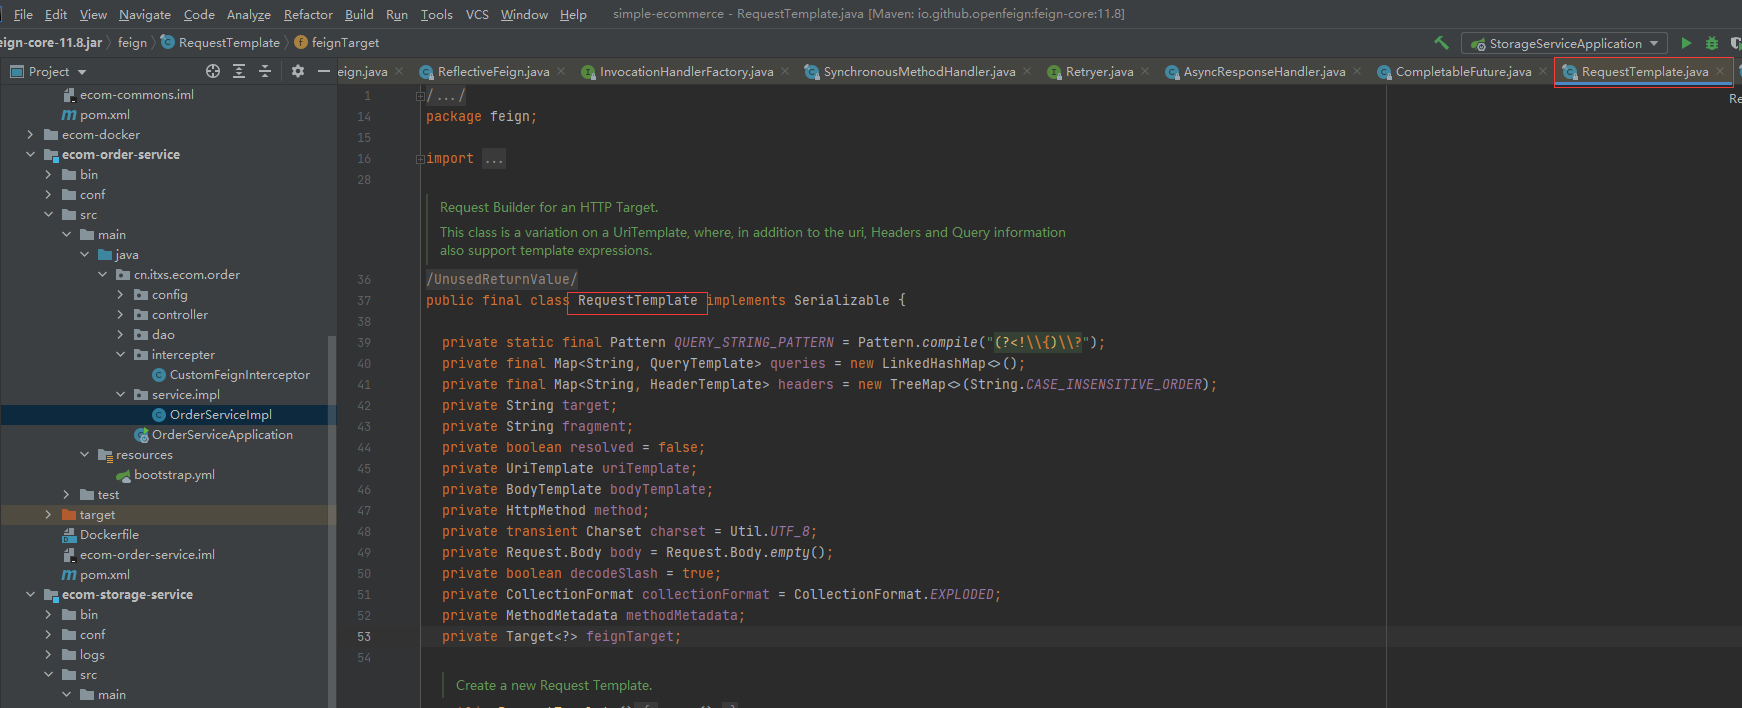Expand the dao package
Image resolution: width=1742 pixels, height=708 pixels.
120,334
